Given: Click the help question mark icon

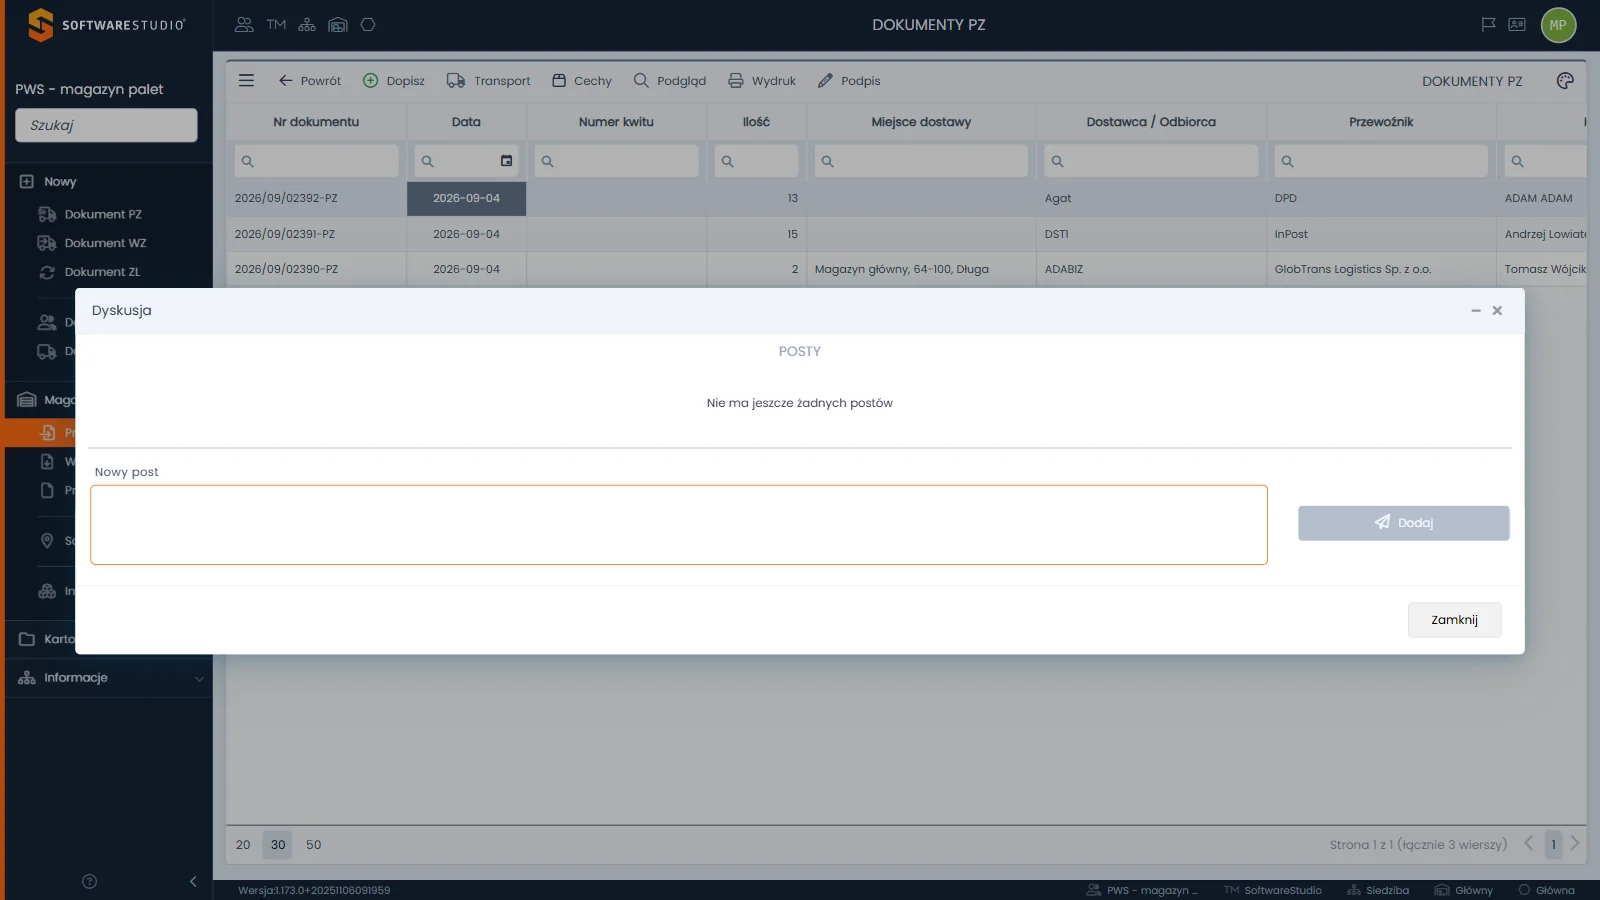Looking at the screenshot, I should pos(89,881).
